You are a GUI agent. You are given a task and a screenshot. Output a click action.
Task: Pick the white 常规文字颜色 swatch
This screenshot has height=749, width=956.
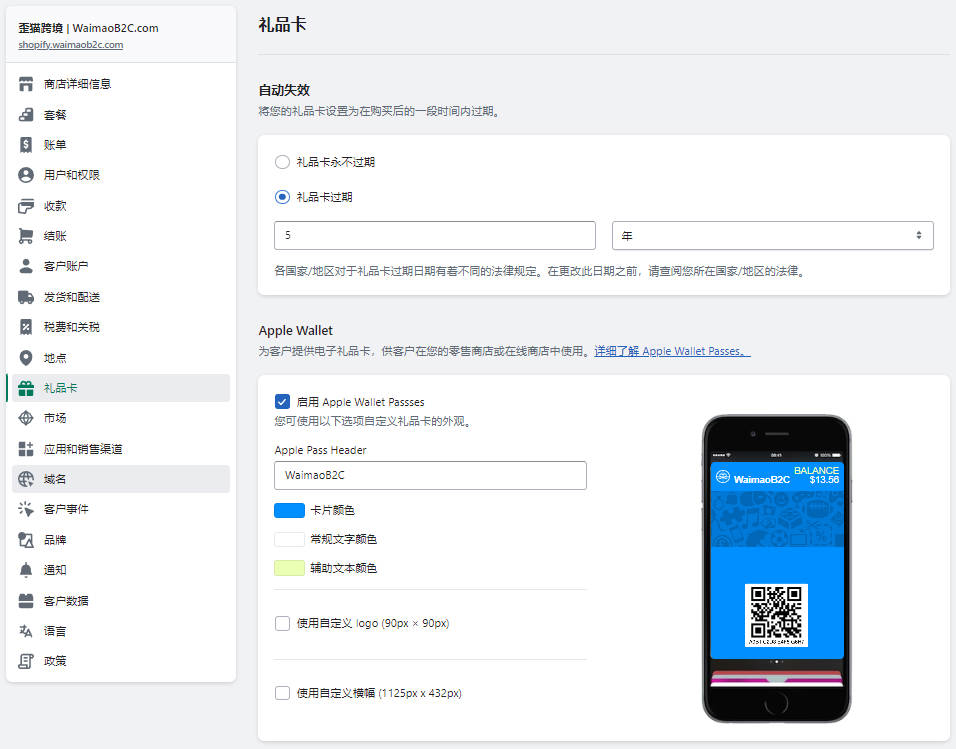pyautogui.click(x=290, y=539)
